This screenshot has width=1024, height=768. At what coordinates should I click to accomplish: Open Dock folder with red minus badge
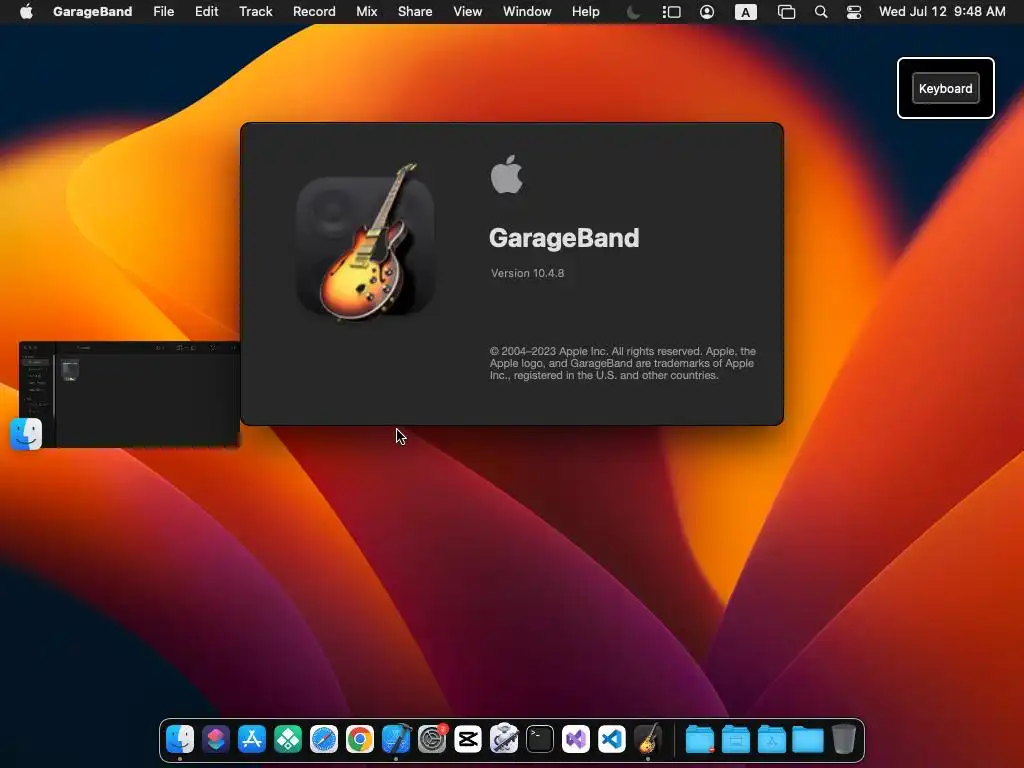coord(699,739)
